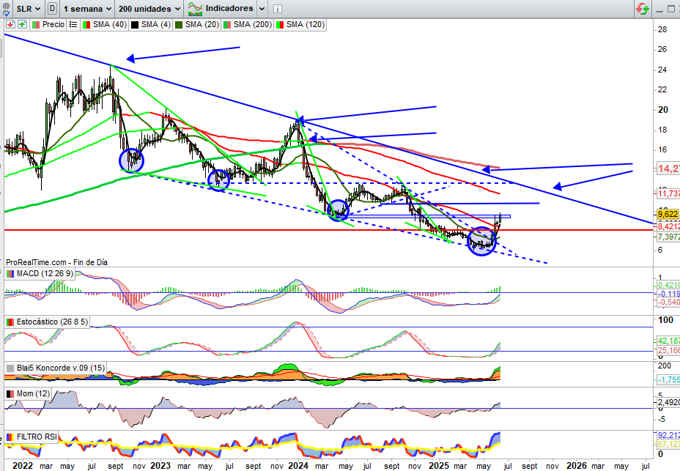This screenshot has height=471, width=680.
Task: Click the list icon after Precio
Action: pos(73,25)
